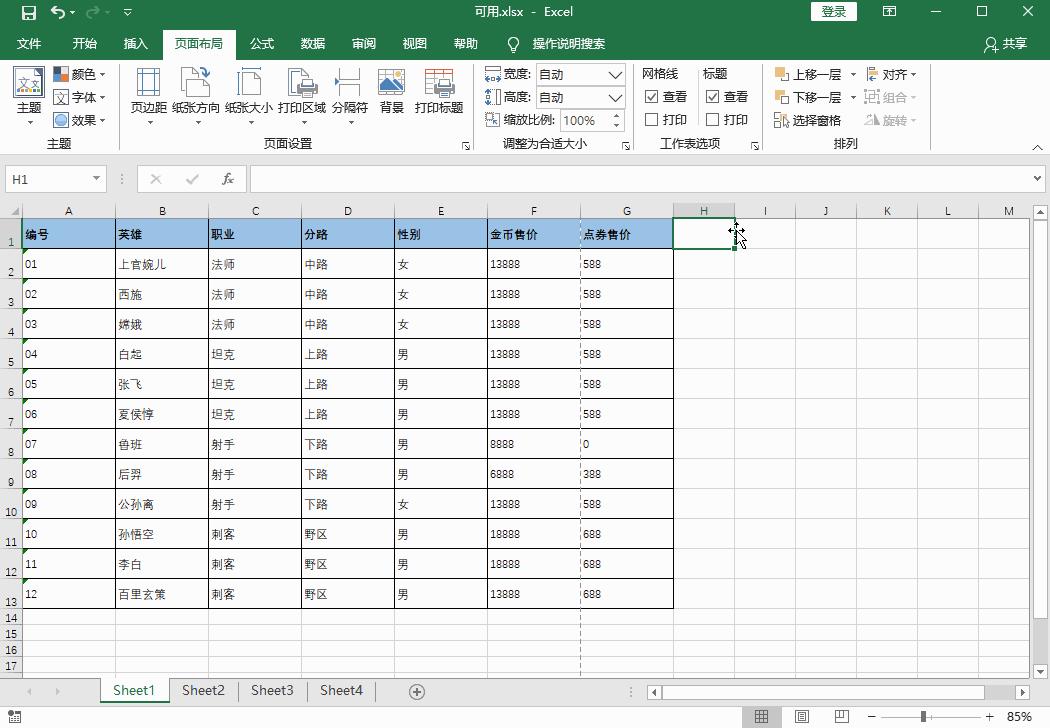Open 打印标题 (Print Titles) settings

[439, 90]
